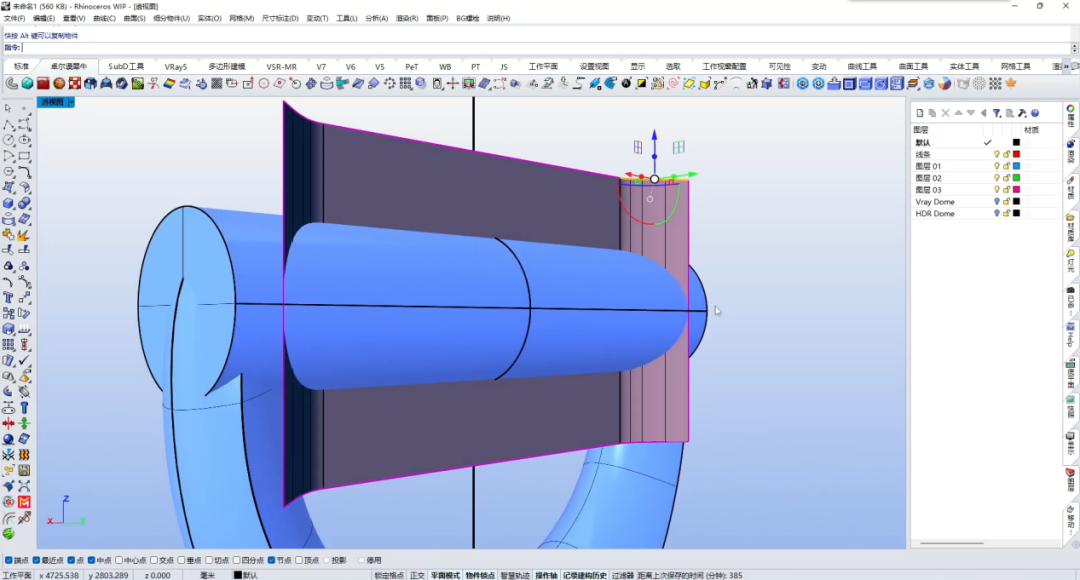The height and width of the screenshot is (580, 1080).
Task: Toggle lock icon of 图层 02
Action: (x=1006, y=178)
